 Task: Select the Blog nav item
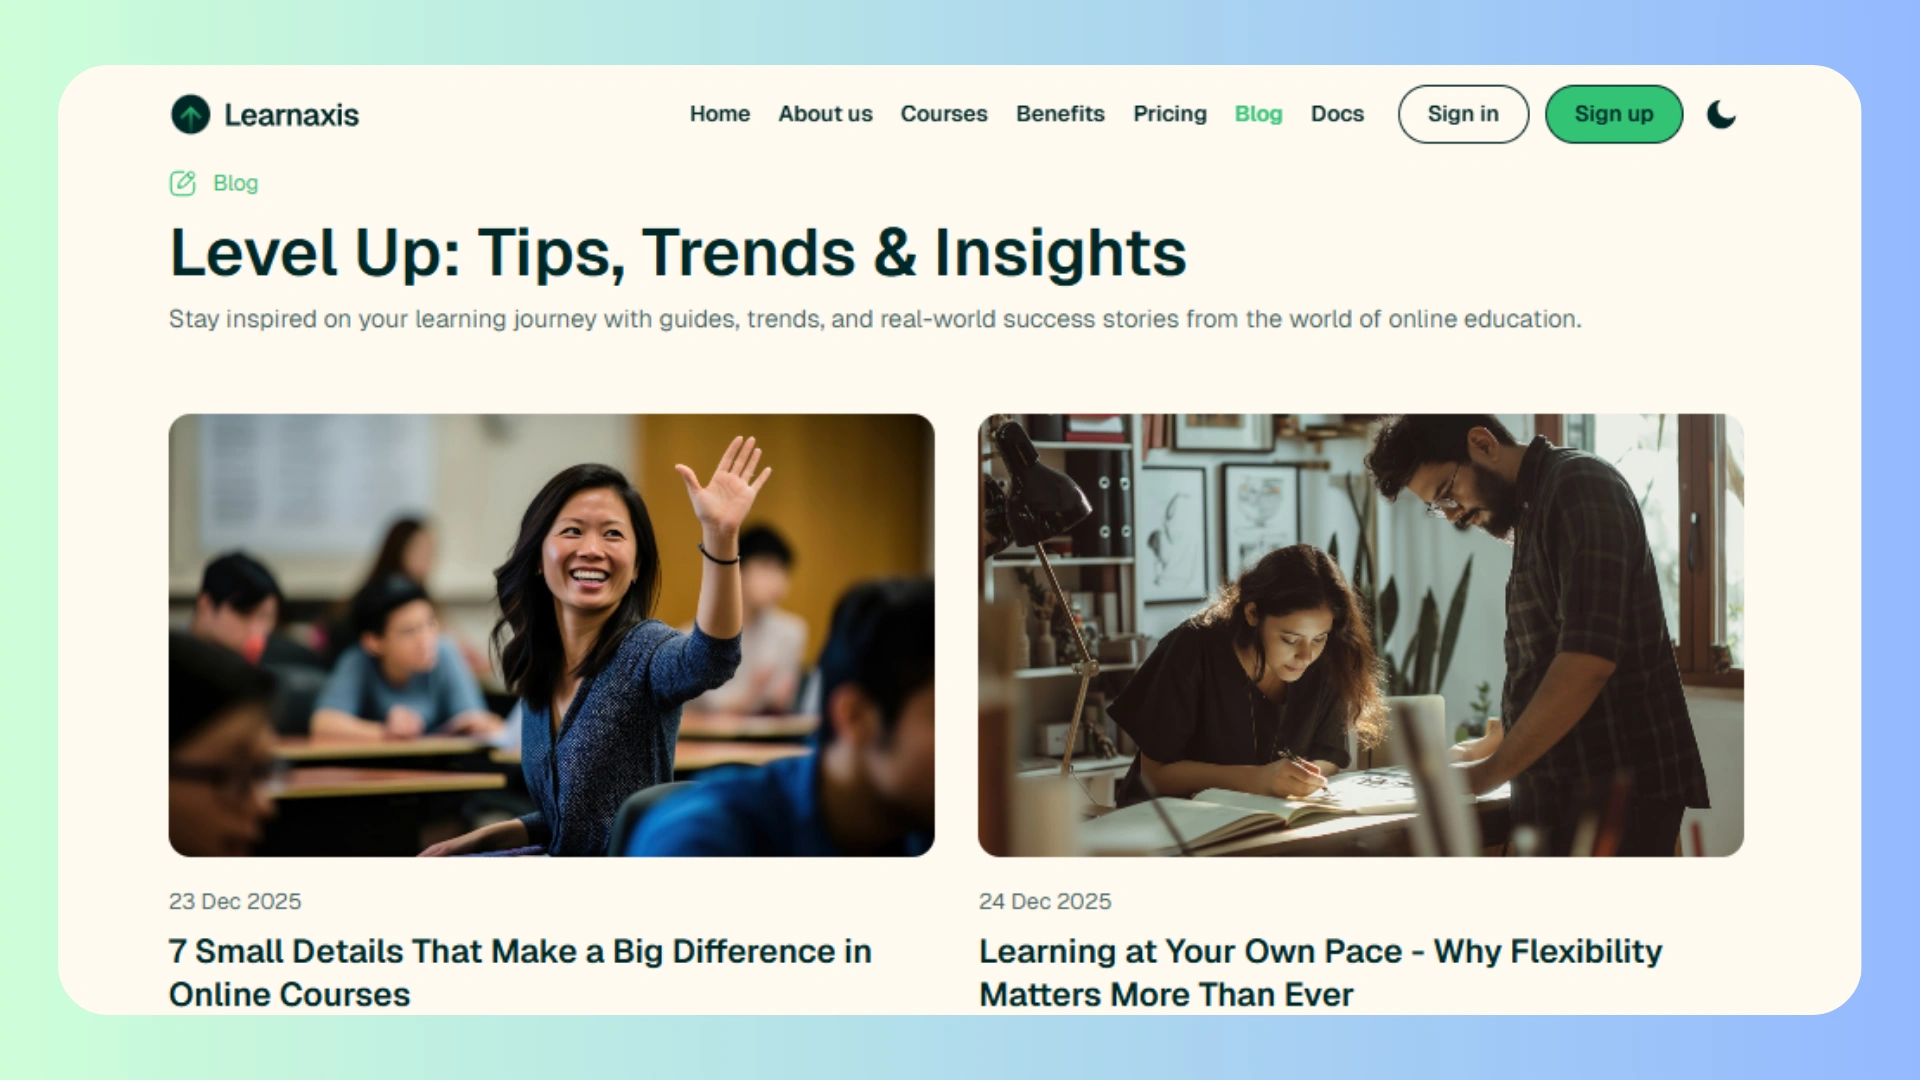point(1258,114)
